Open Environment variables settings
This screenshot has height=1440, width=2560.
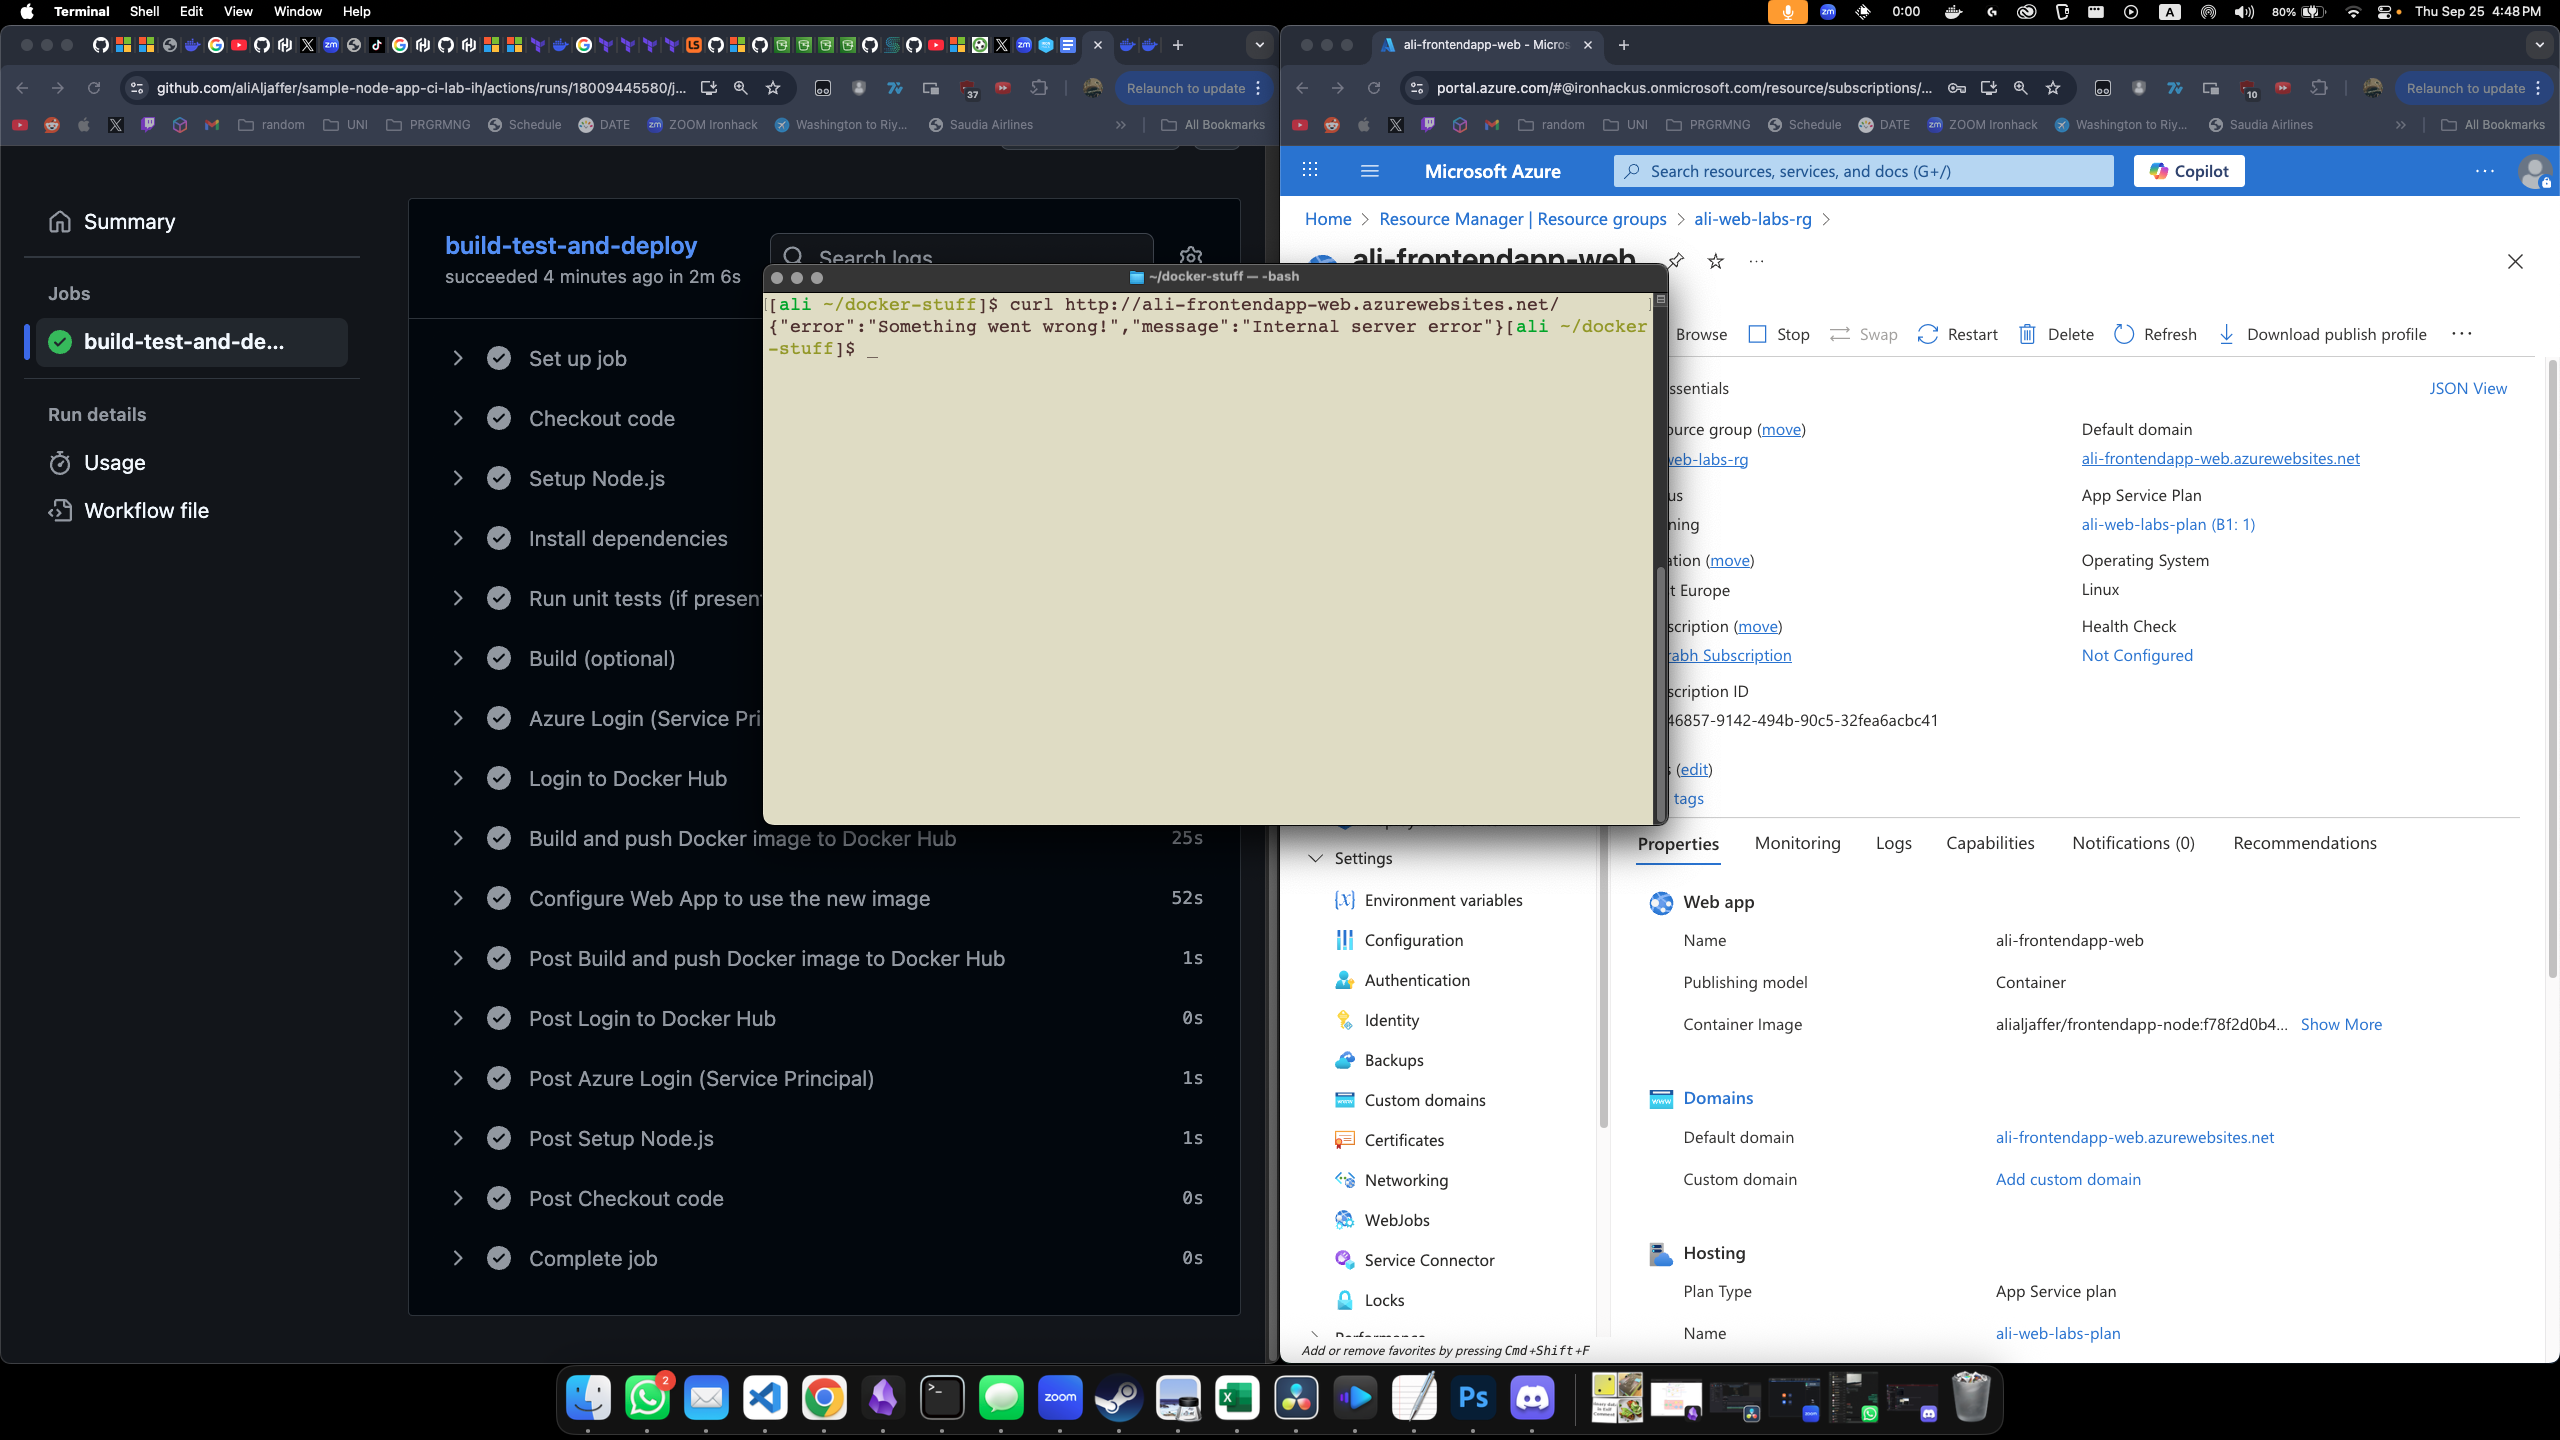[1443, 900]
